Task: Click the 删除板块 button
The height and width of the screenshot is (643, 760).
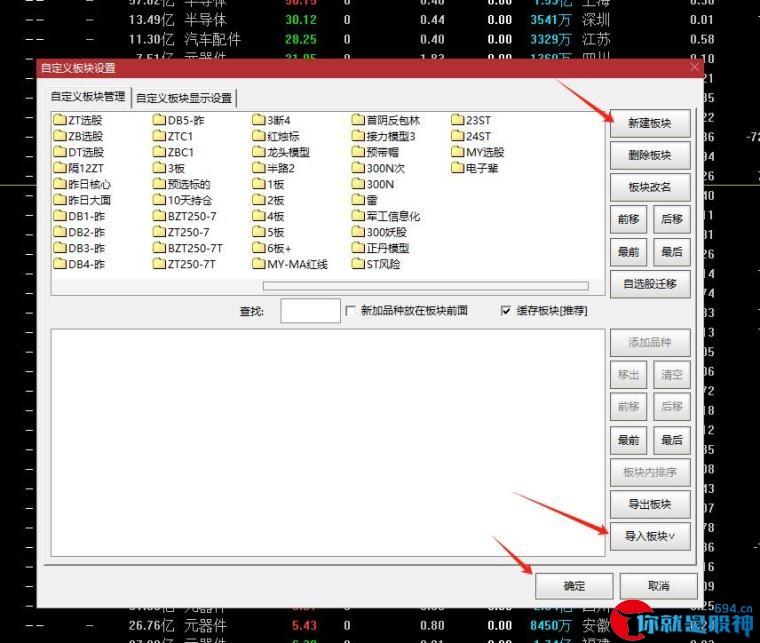Action: point(650,155)
